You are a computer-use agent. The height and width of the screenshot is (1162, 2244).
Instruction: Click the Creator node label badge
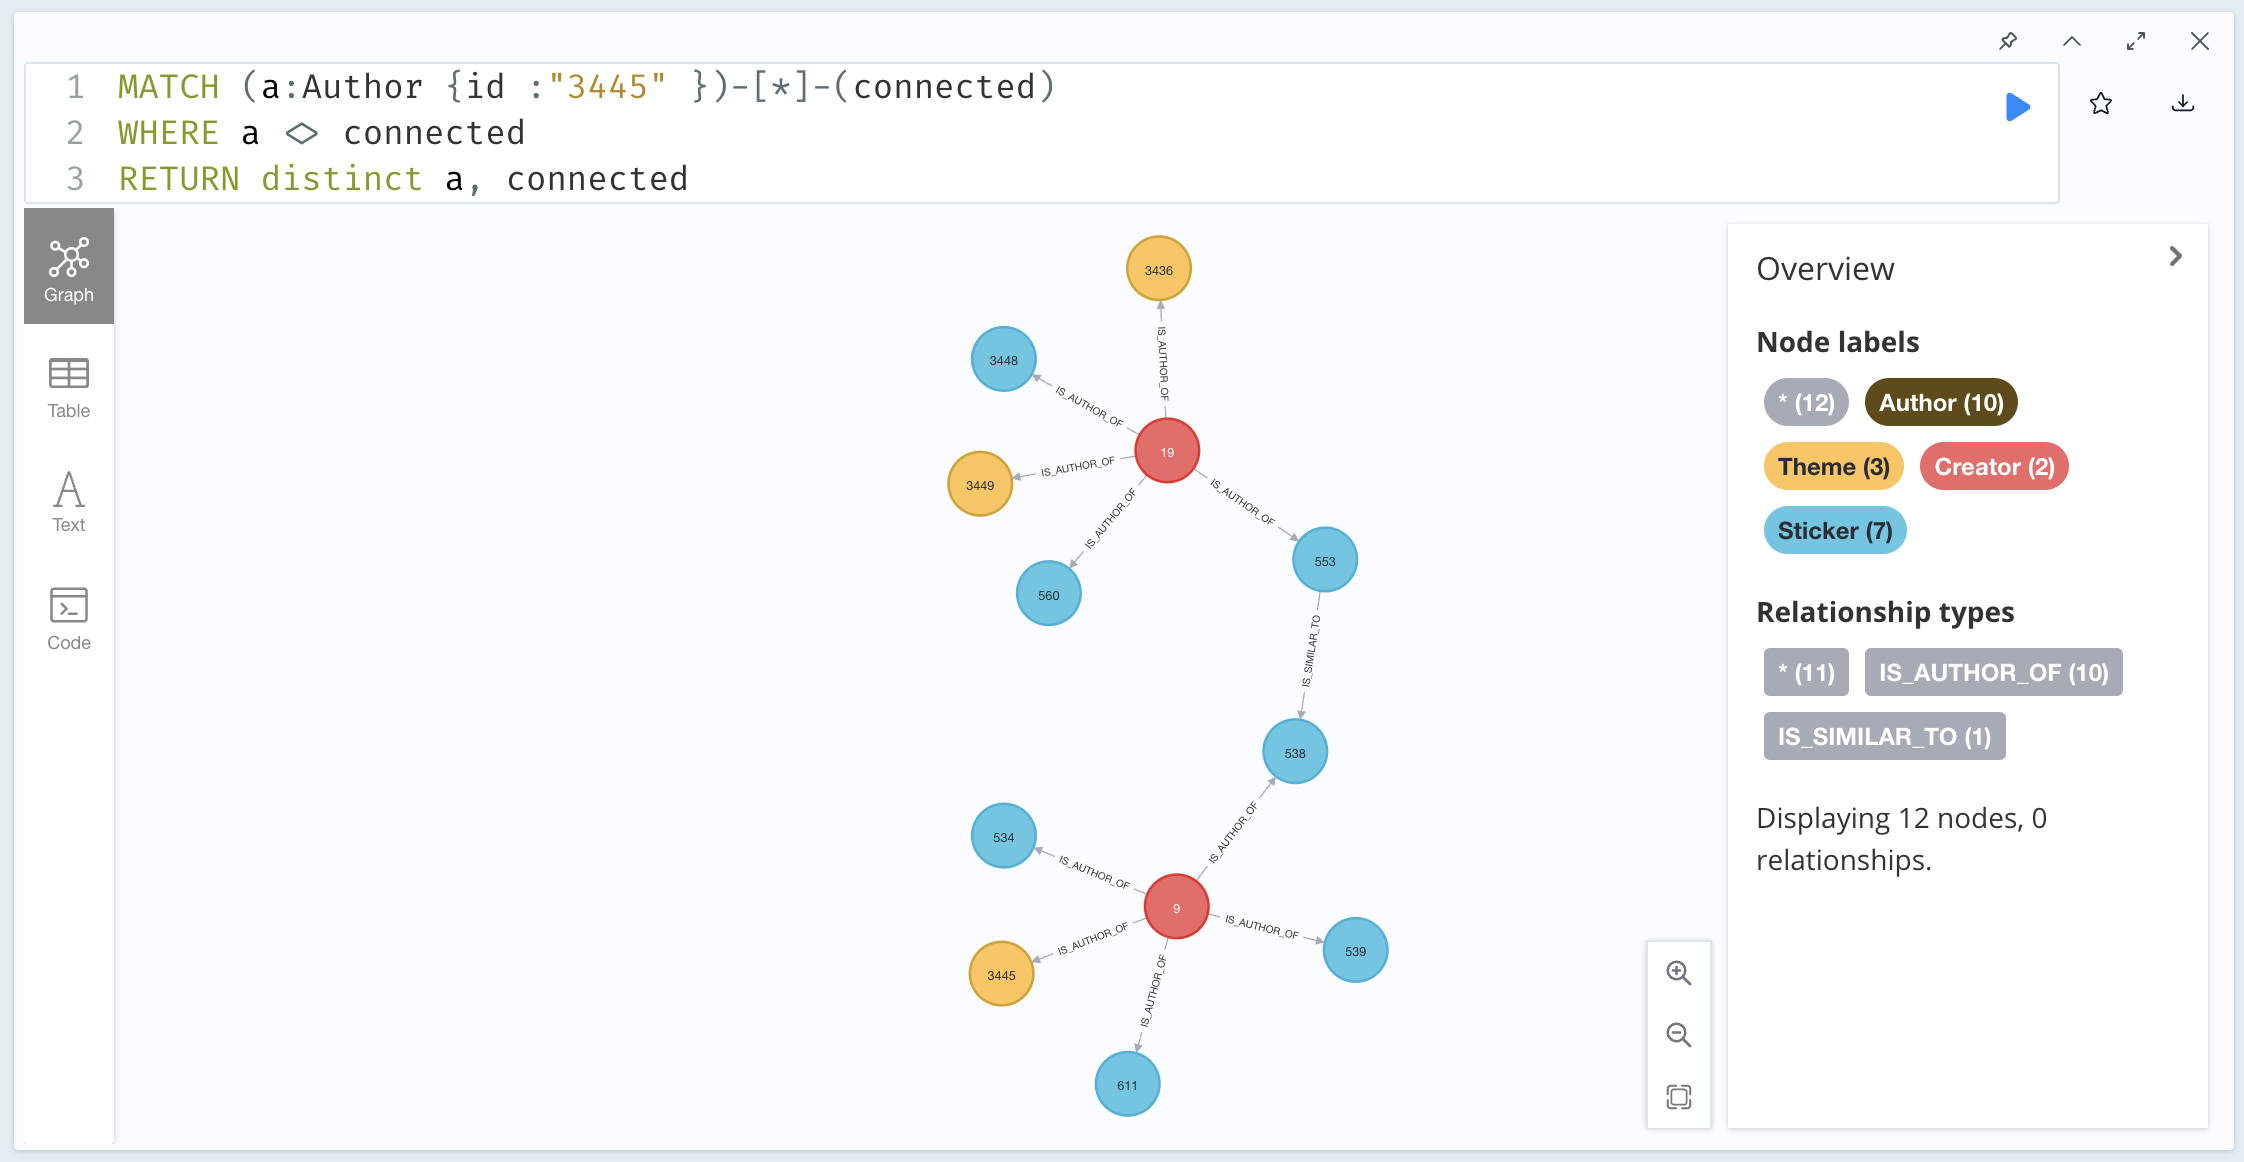(x=1994, y=467)
